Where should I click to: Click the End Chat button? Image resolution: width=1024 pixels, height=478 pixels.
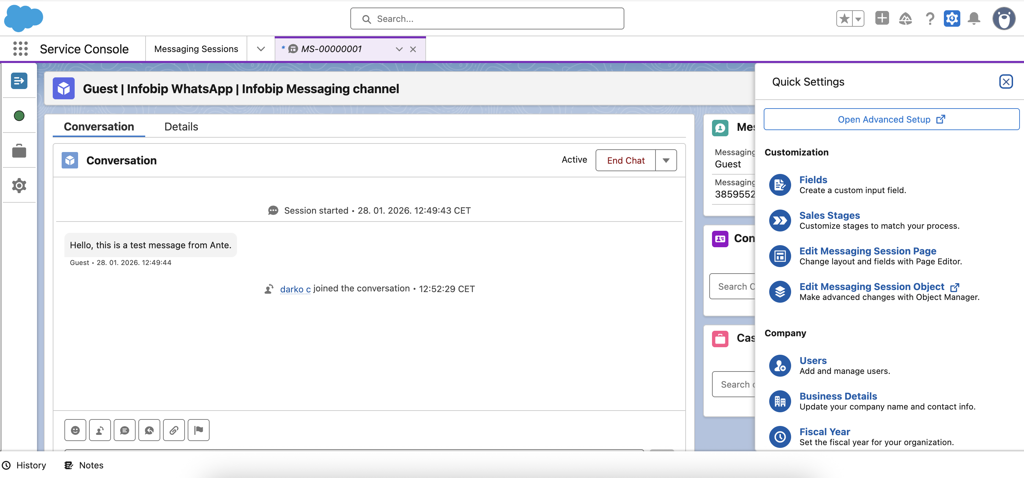626,160
